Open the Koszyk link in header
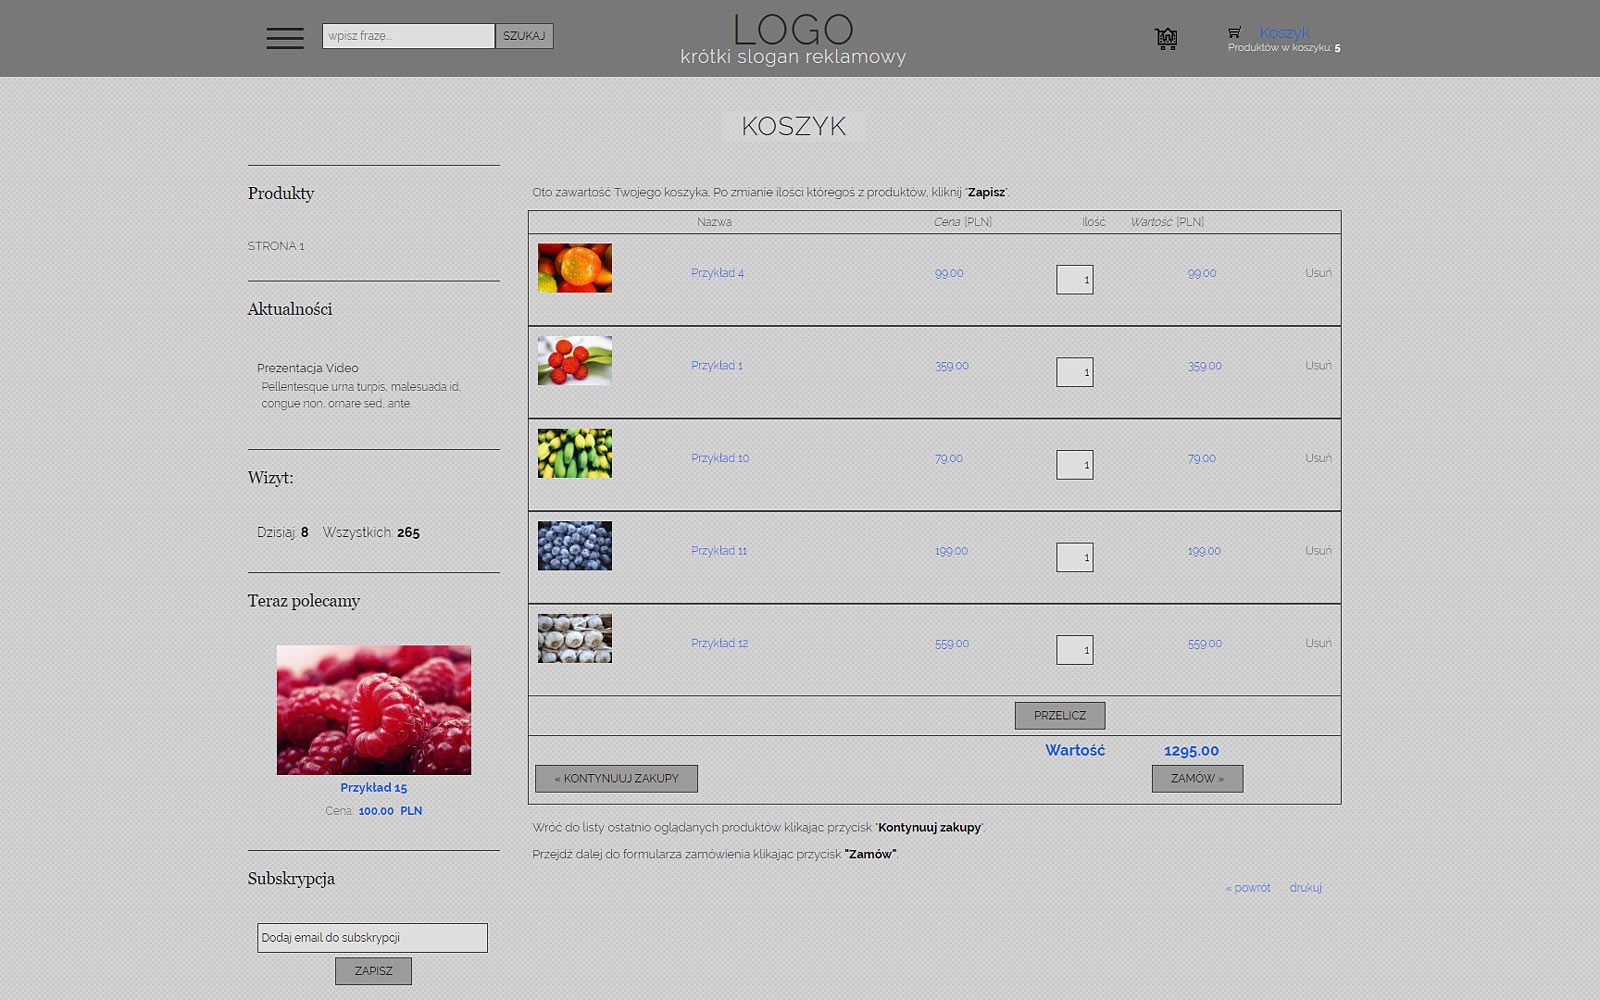The image size is (1600, 1000). pyautogui.click(x=1284, y=32)
